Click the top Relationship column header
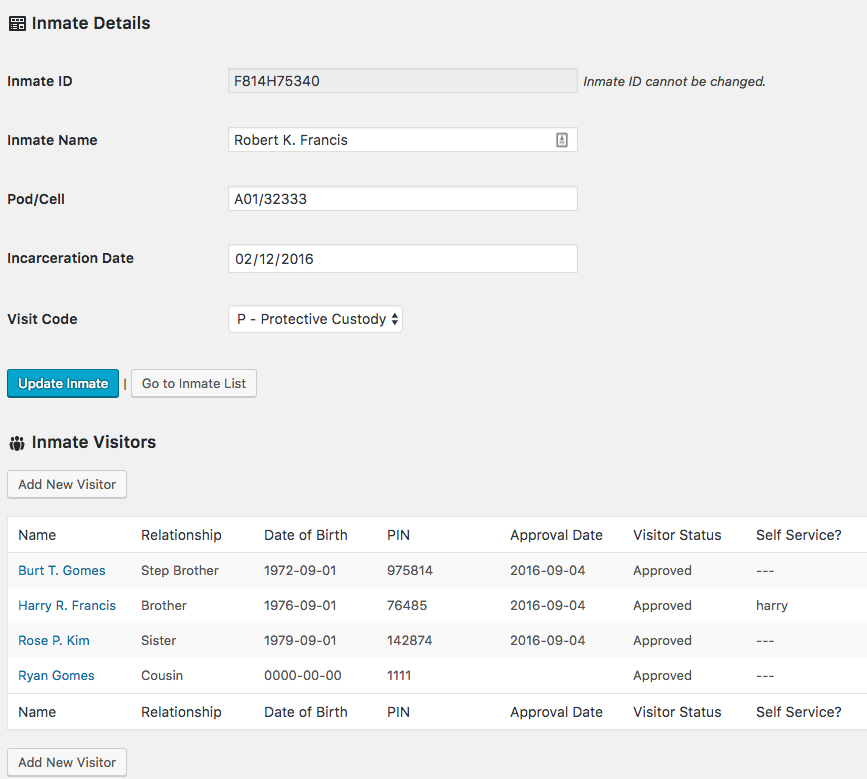The image size is (867, 779). (x=181, y=535)
